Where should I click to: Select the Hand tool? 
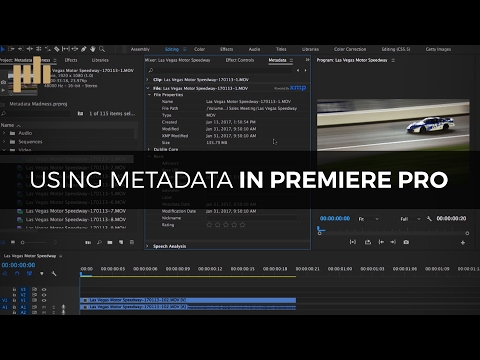[93, 49]
